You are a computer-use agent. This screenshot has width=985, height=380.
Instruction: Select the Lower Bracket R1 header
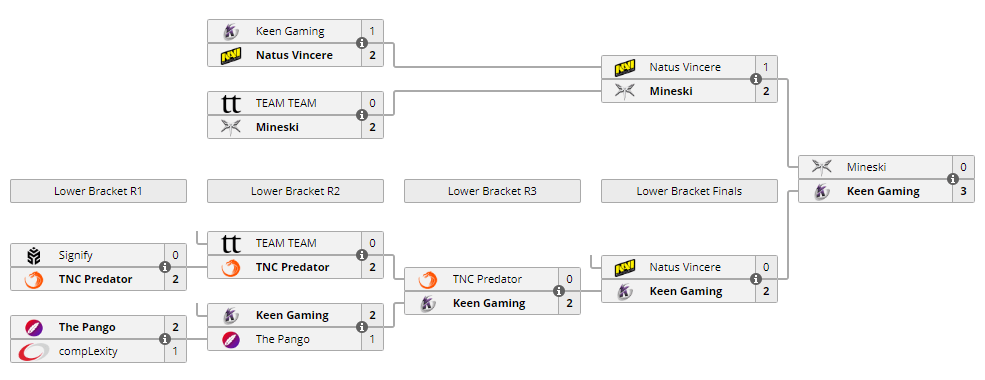tap(98, 191)
